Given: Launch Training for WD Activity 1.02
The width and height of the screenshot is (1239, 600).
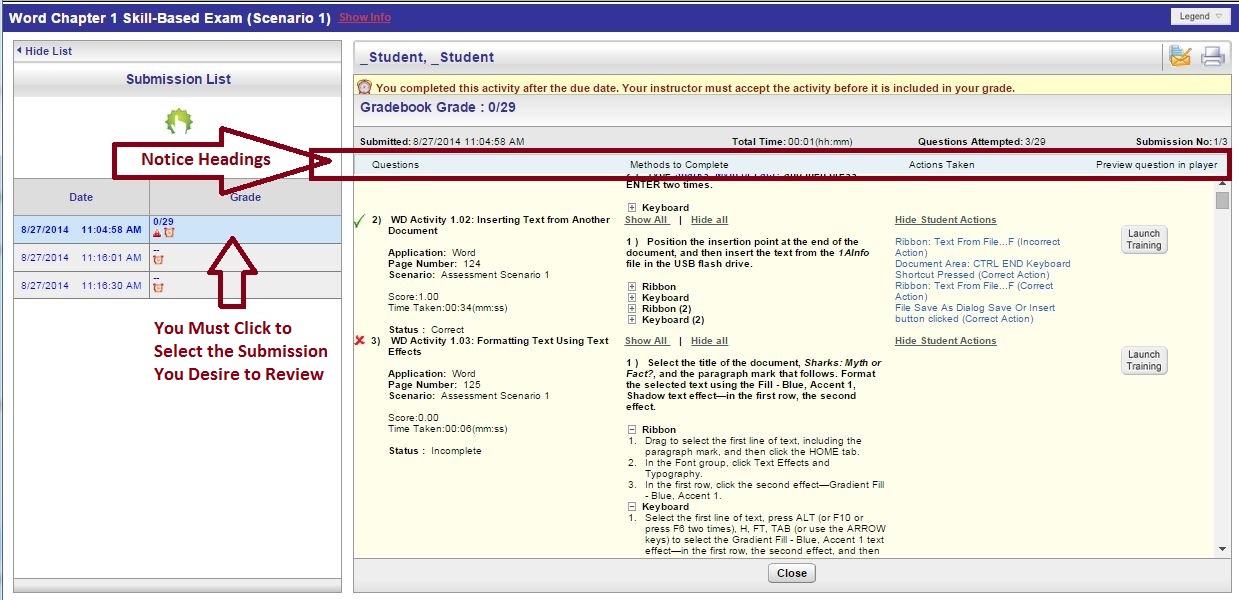Looking at the screenshot, I should 1143,239.
